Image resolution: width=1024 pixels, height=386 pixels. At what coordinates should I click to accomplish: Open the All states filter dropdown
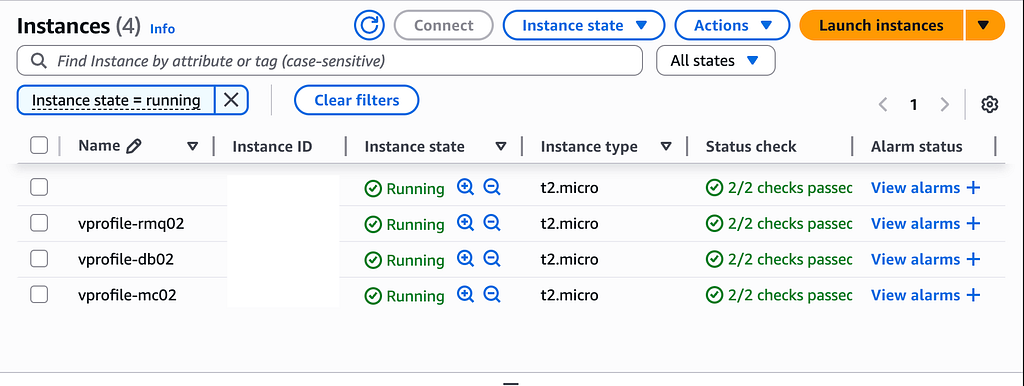716,61
